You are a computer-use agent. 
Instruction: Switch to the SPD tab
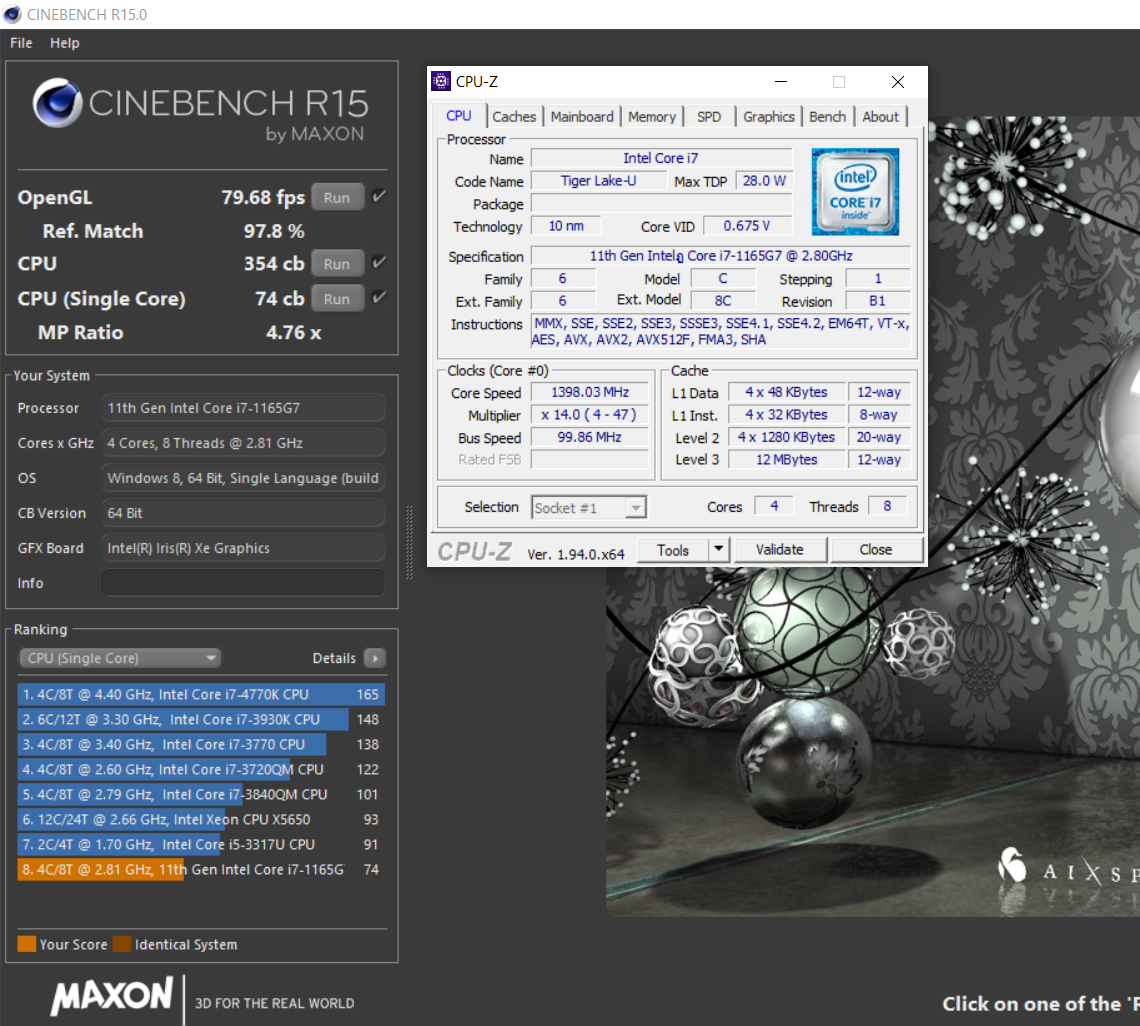click(x=709, y=116)
